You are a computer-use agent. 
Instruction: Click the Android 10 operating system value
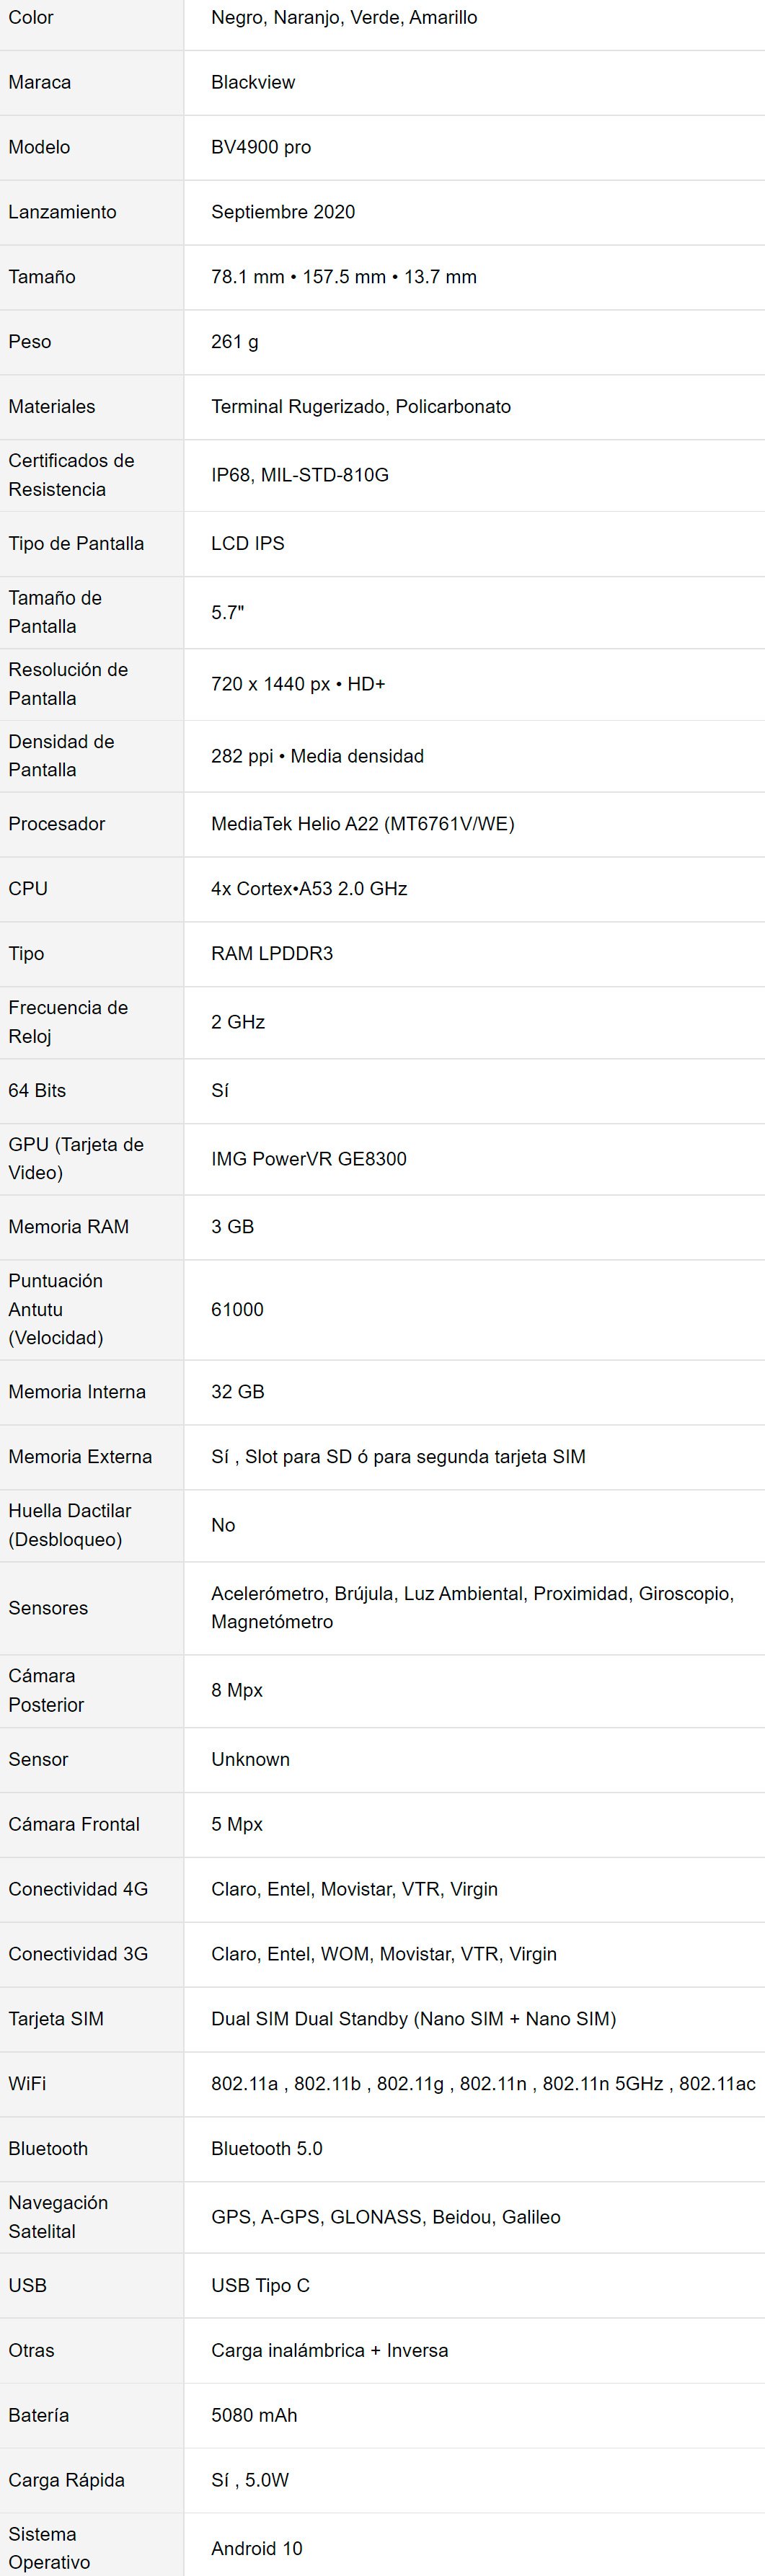(x=257, y=2548)
